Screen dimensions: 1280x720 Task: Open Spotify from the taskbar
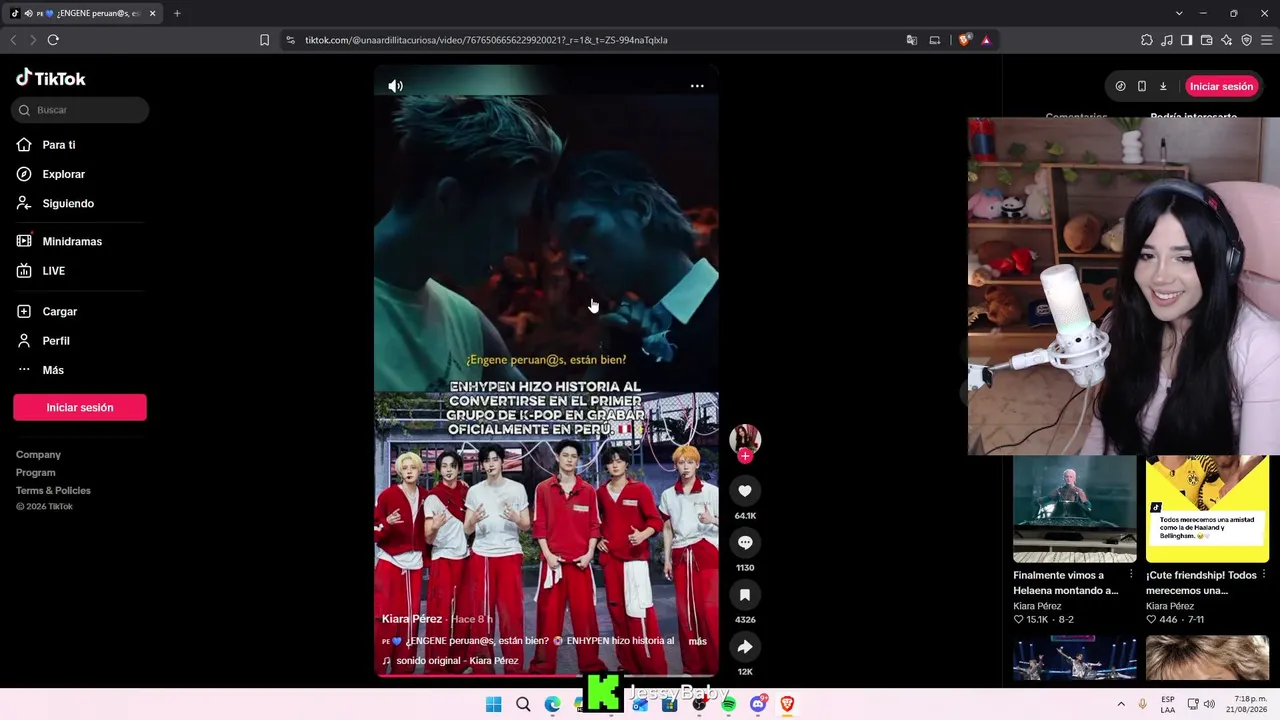click(x=729, y=704)
